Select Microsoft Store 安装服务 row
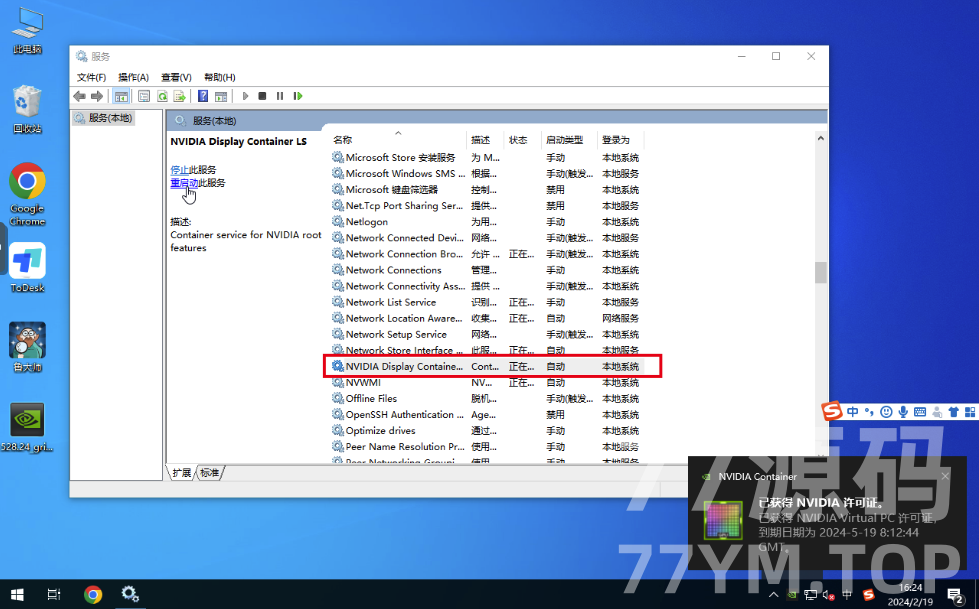 486,157
